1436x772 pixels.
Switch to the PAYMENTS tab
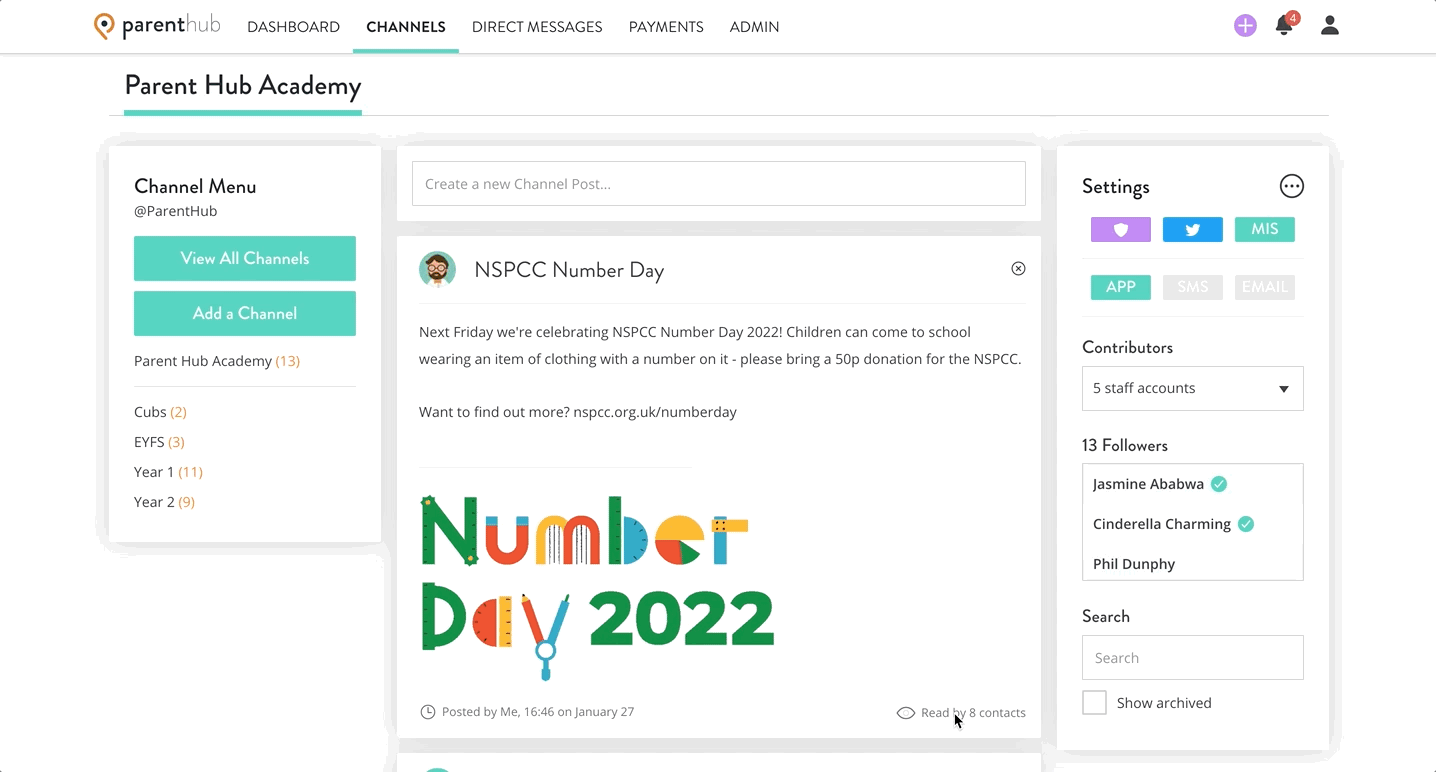(666, 27)
